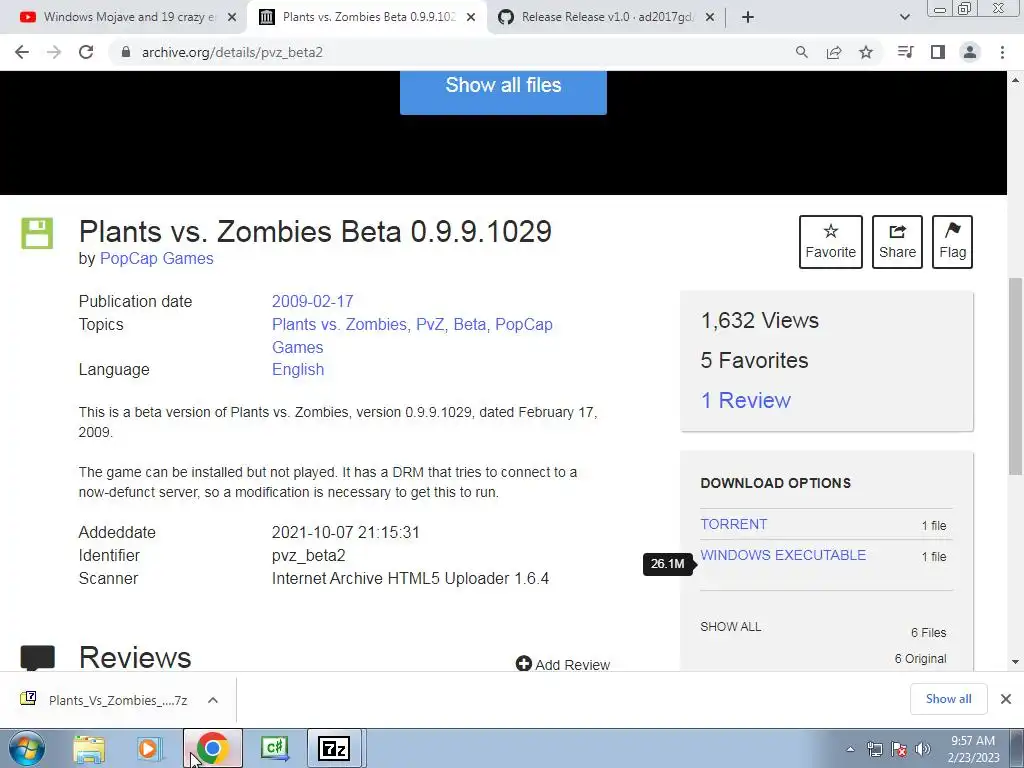The image size is (1024, 768).
Task: Open the Windows Start menu
Action: (x=27, y=748)
